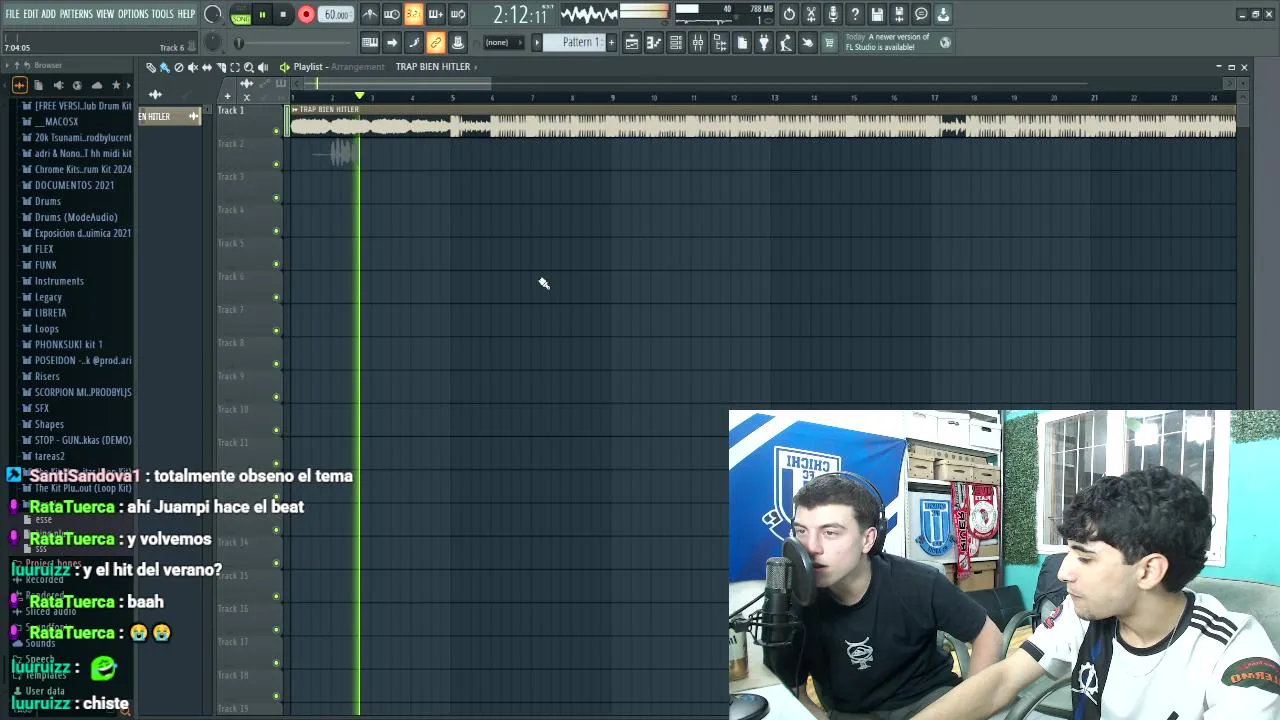Select the playlist Draw pencil tool
This screenshot has width=1280, height=720.
coord(151,67)
